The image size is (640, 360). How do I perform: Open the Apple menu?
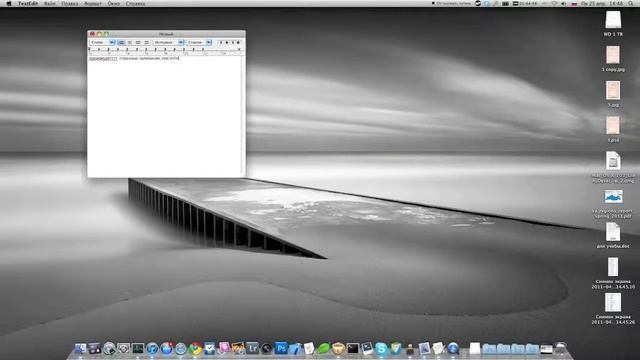[9, 3]
